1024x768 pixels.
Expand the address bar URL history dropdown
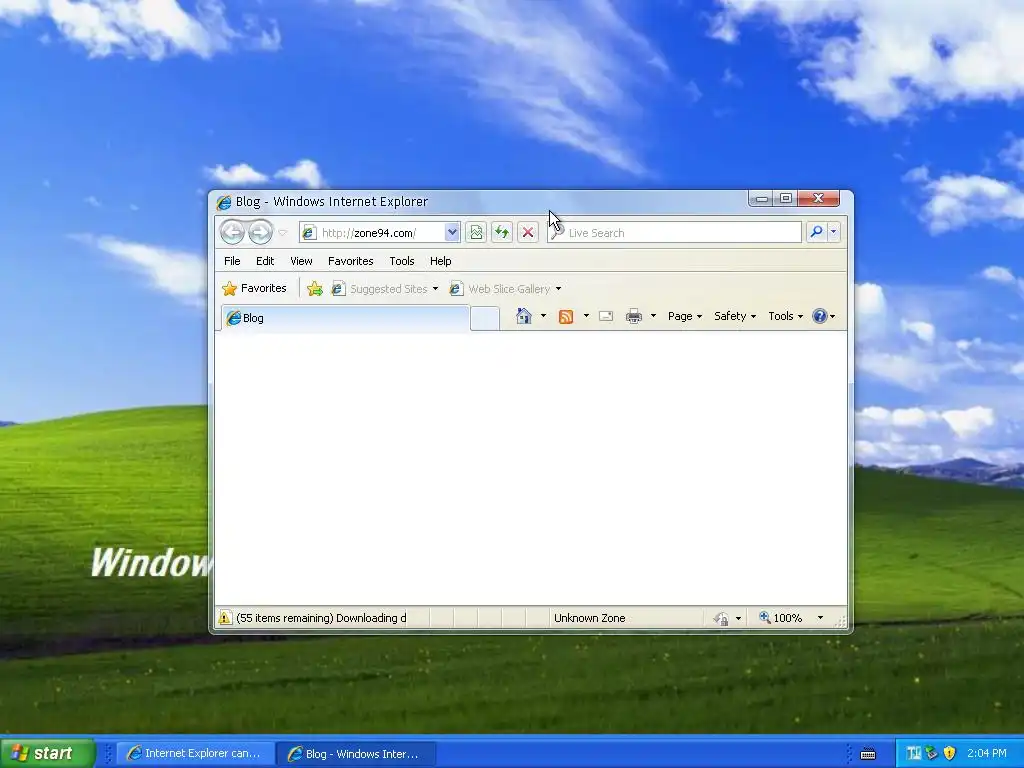click(452, 232)
